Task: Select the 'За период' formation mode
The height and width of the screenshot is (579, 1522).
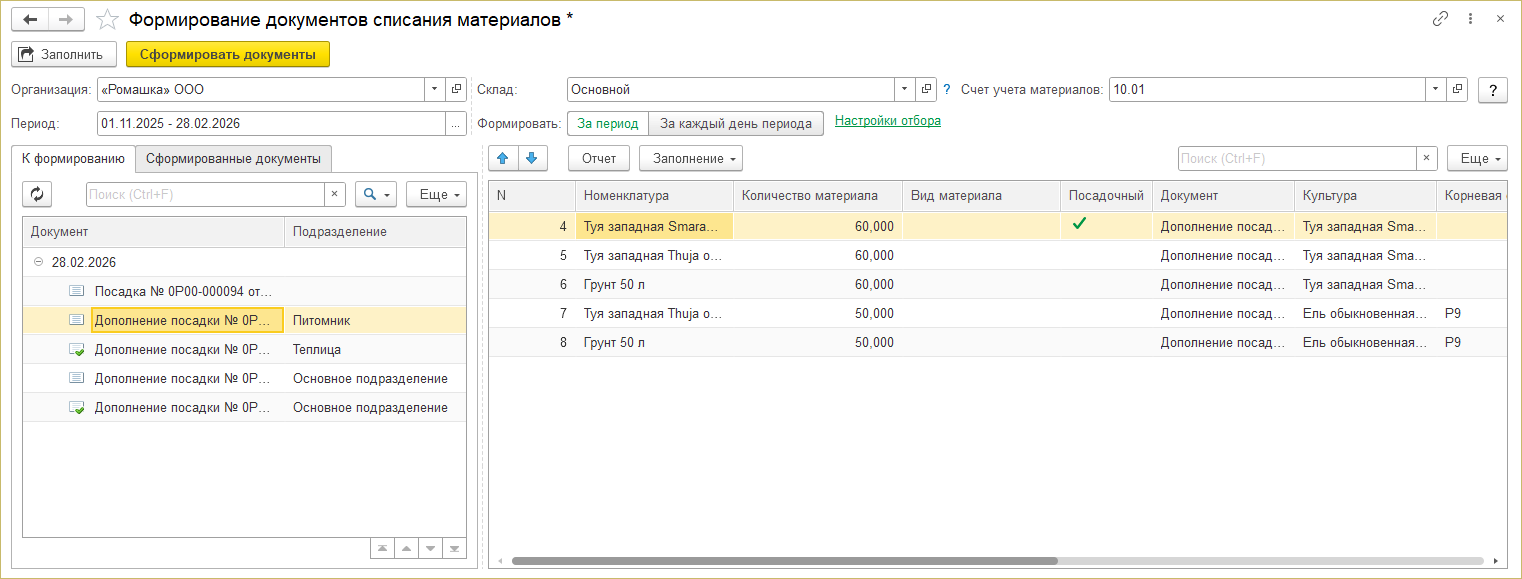Action: pyautogui.click(x=608, y=123)
